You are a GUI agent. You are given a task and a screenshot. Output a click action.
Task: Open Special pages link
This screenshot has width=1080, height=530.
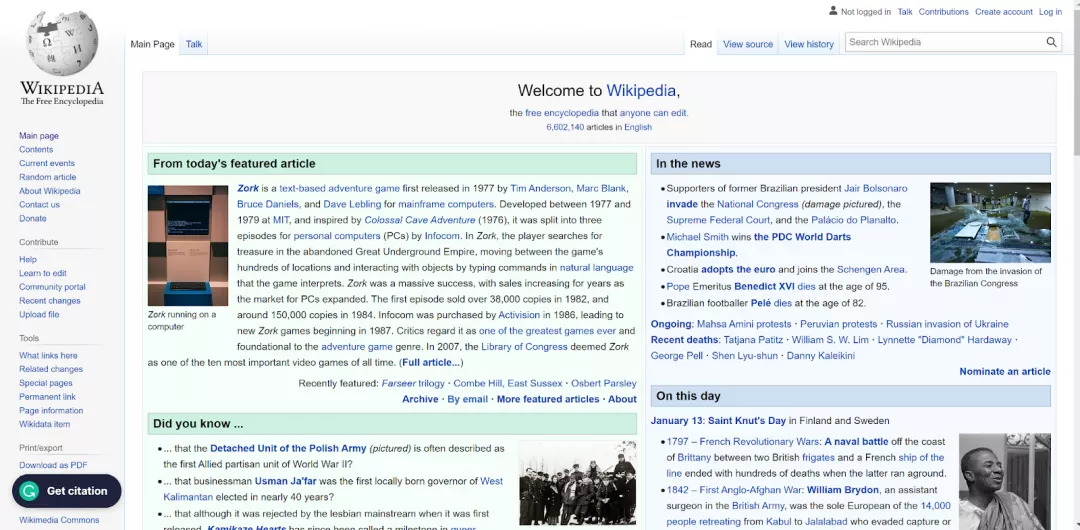tap(45, 383)
